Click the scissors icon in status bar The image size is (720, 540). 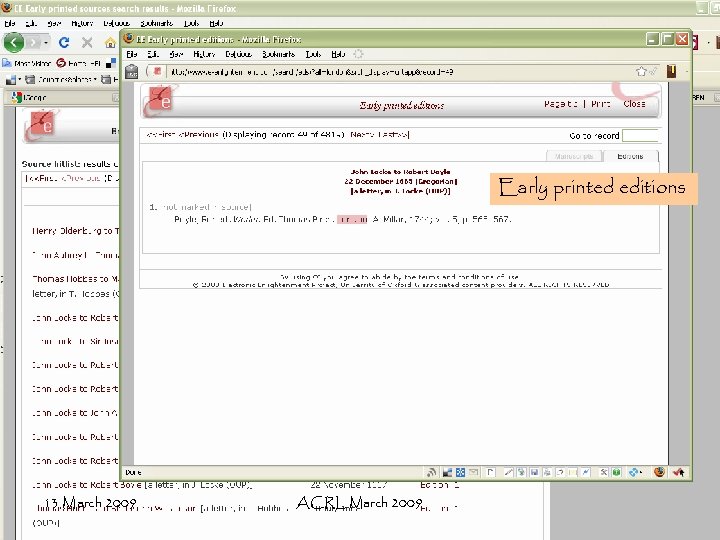[603, 472]
